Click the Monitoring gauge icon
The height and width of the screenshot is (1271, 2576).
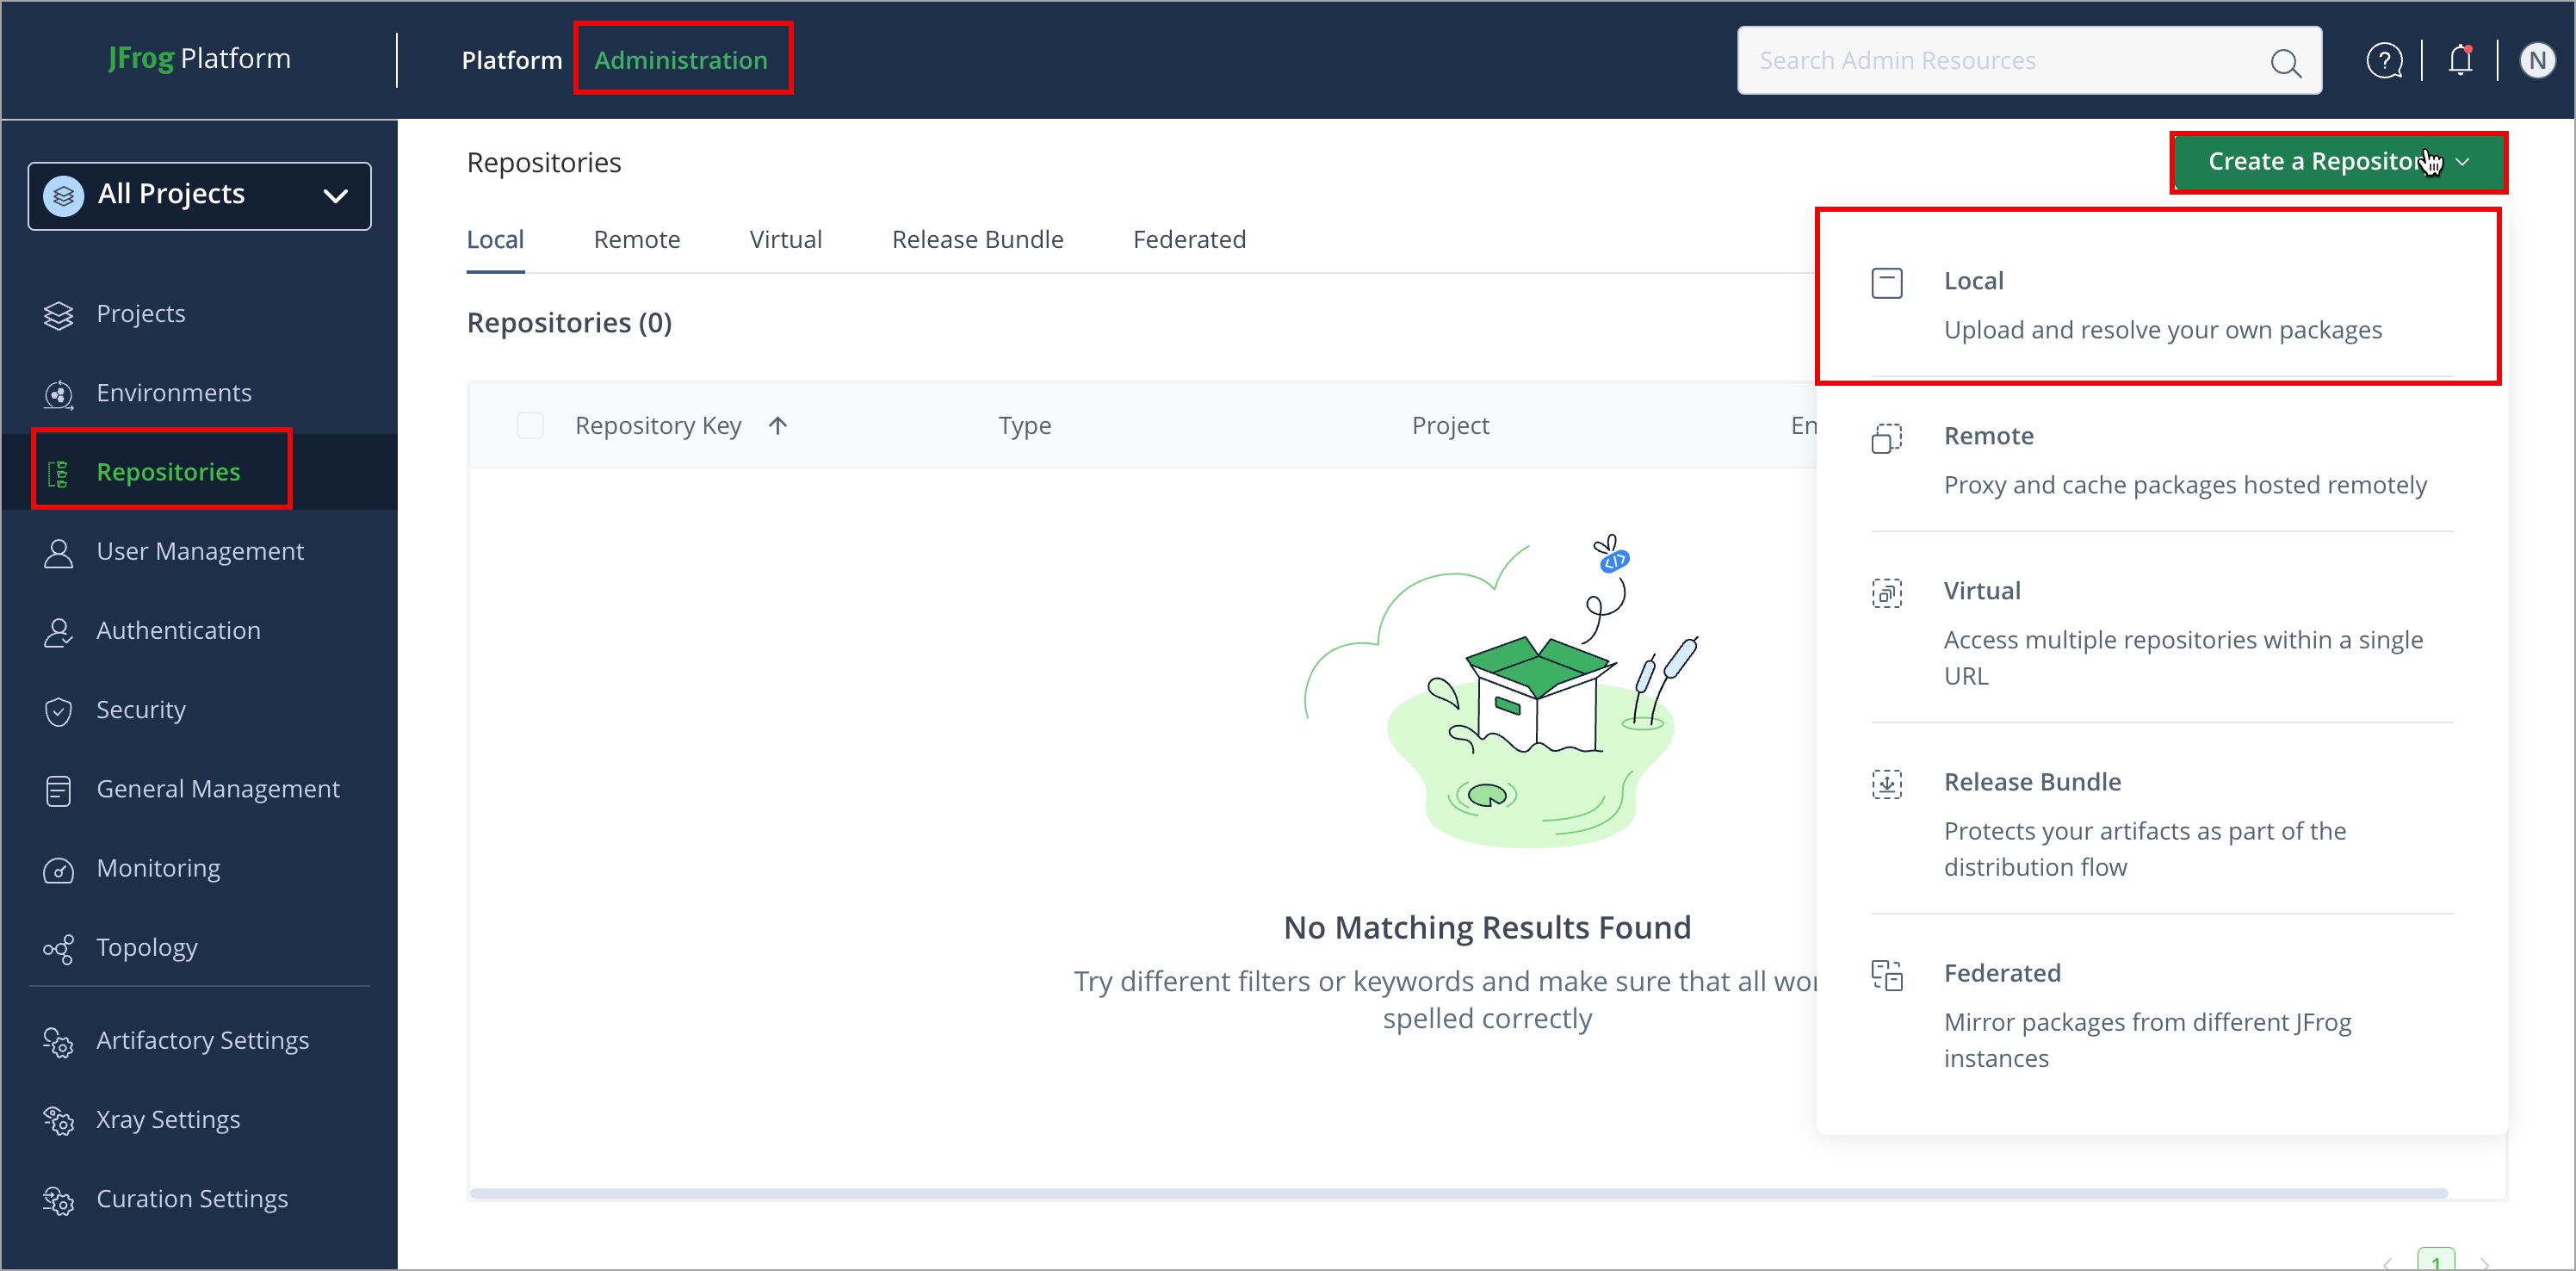coord(59,870)
